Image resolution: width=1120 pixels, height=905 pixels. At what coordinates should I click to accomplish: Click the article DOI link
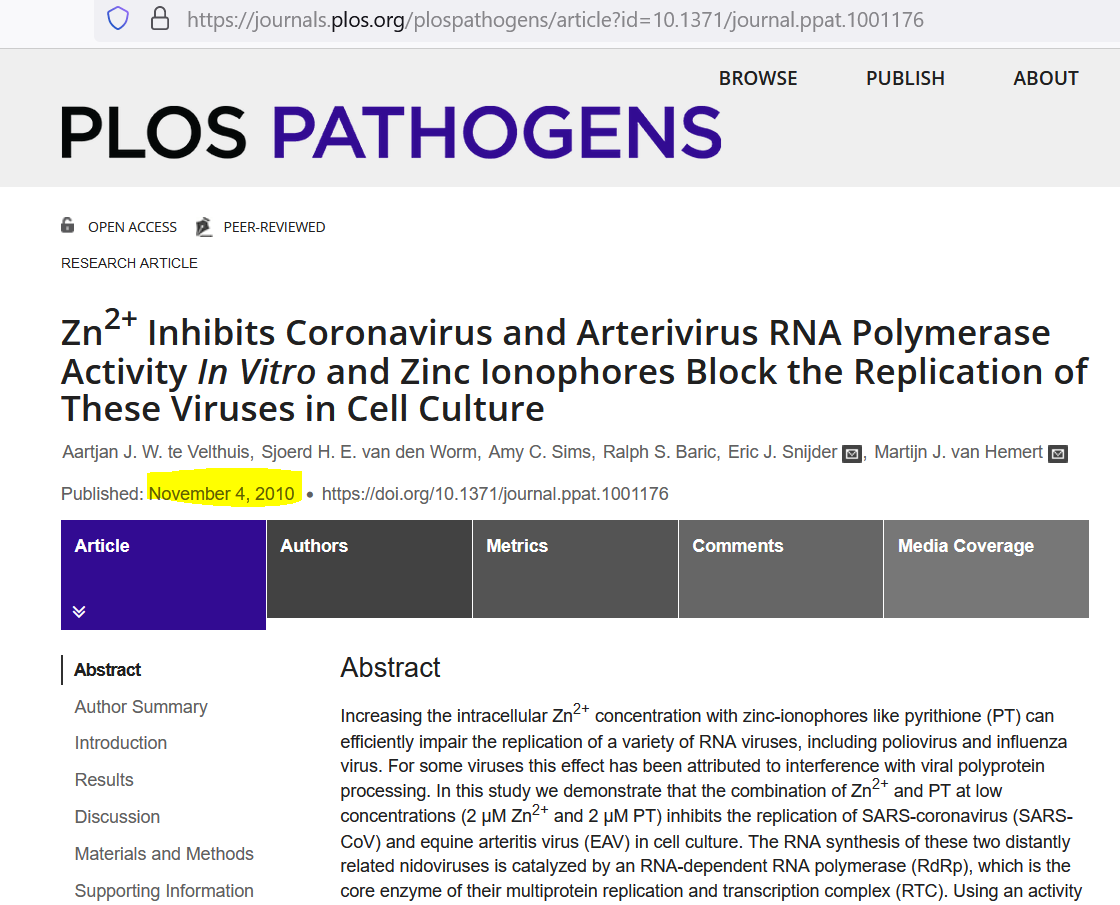click(x=495, y=494)
